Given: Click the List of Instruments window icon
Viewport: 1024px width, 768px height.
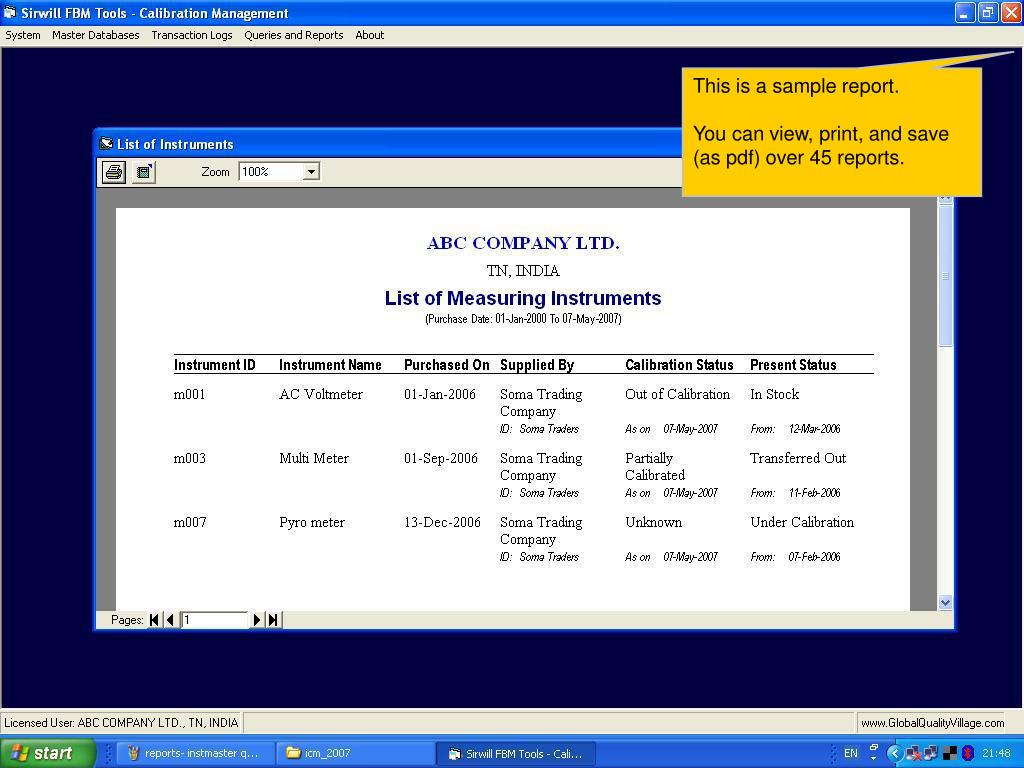Looking at the screenshot, I should [x=106, y=144].
